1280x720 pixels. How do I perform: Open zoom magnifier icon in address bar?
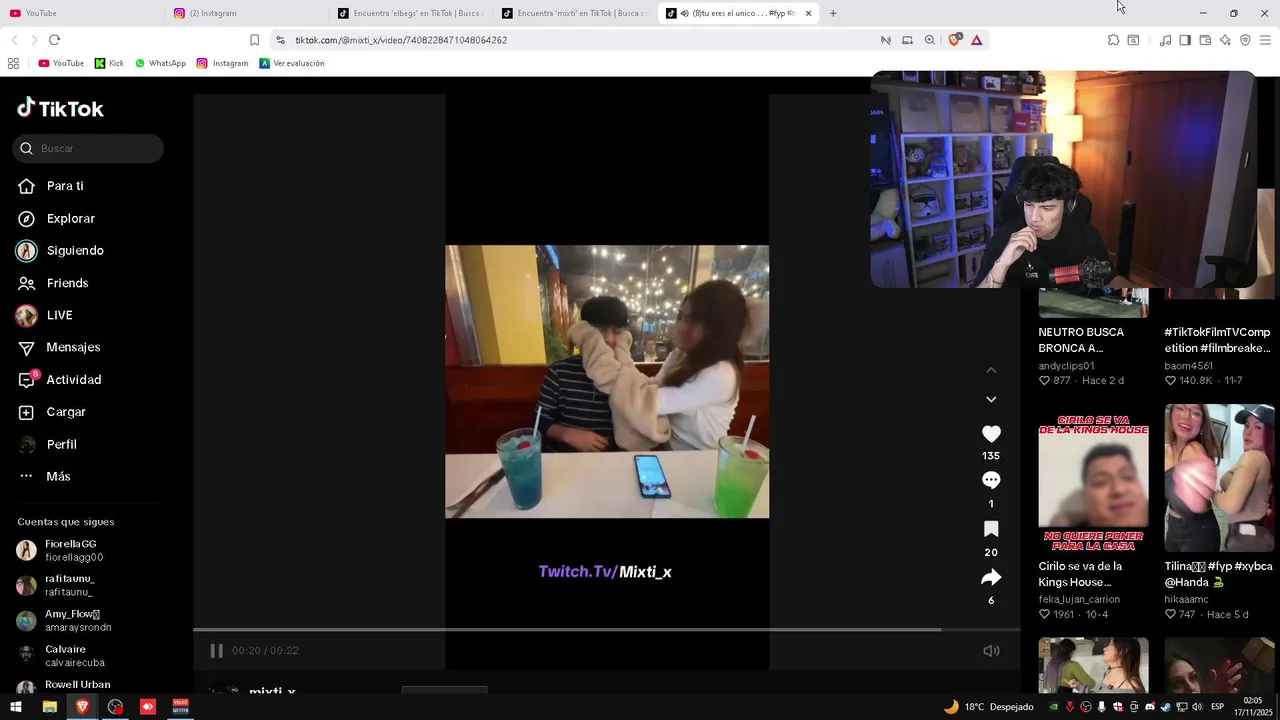(x=930, y=40)
